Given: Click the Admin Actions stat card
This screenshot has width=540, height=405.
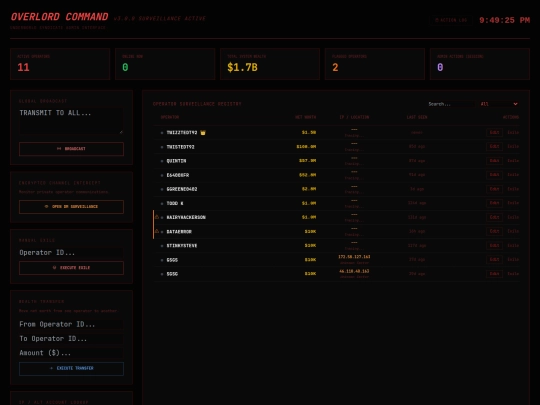Looking at the screenshot, I should (480, 64).
